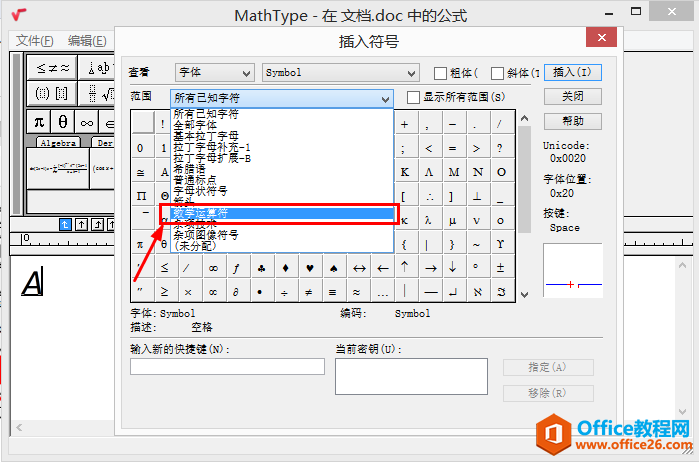Enable the 粗体 bold checkbox

(x=440, y=73)
